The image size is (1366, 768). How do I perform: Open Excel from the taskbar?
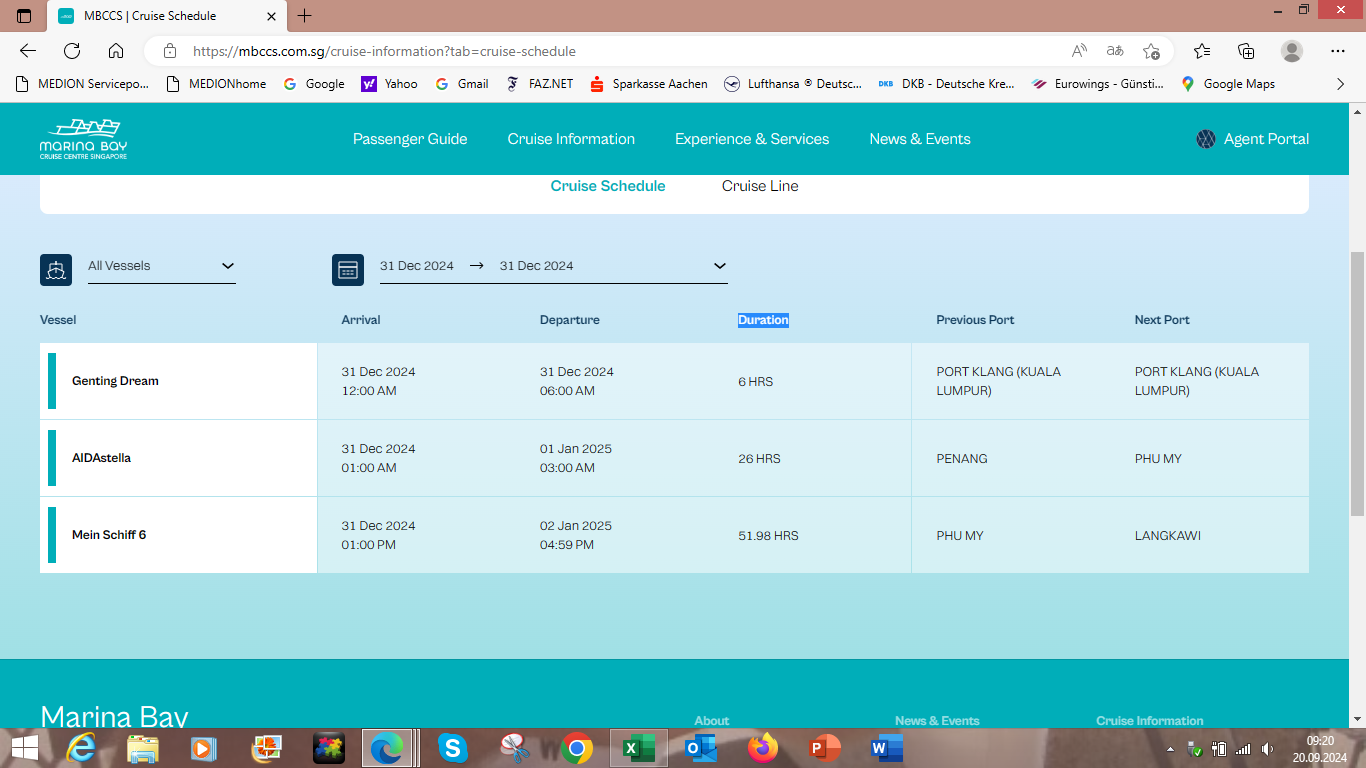click(x=638, y=748)
